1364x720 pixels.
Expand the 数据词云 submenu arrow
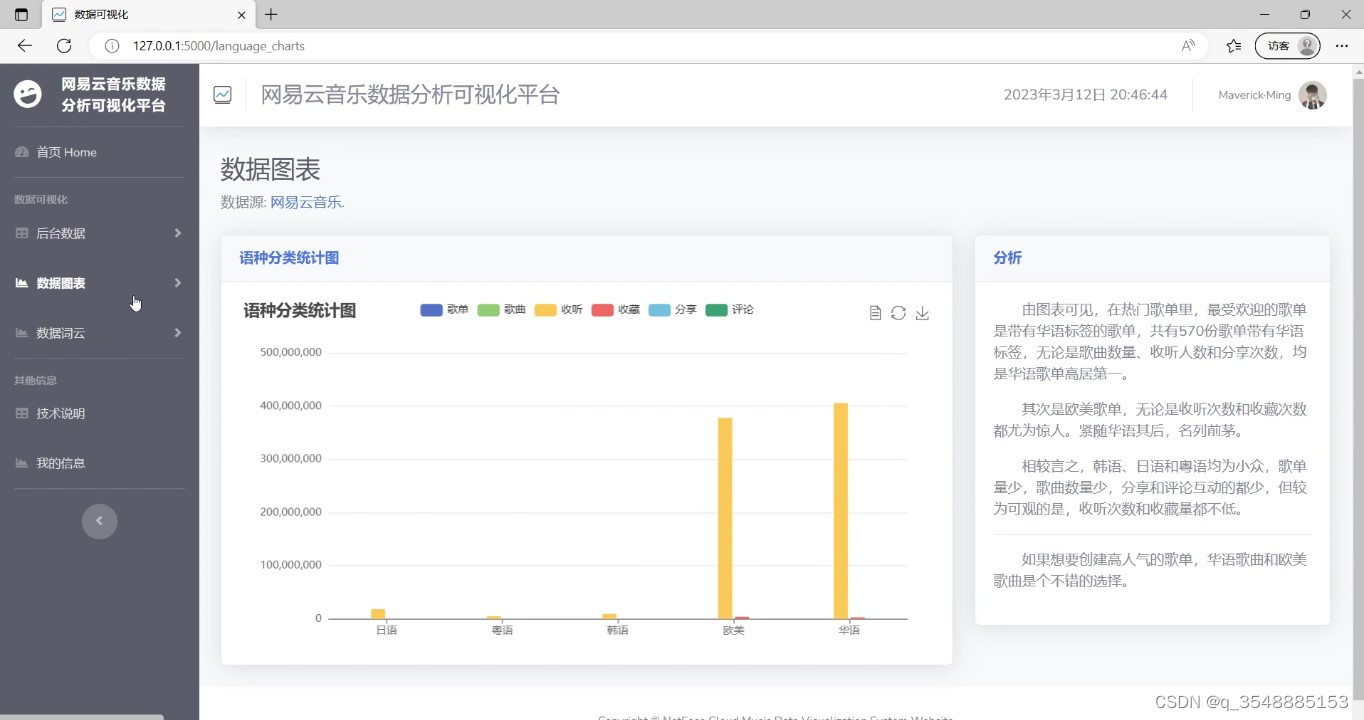point(178,333)
